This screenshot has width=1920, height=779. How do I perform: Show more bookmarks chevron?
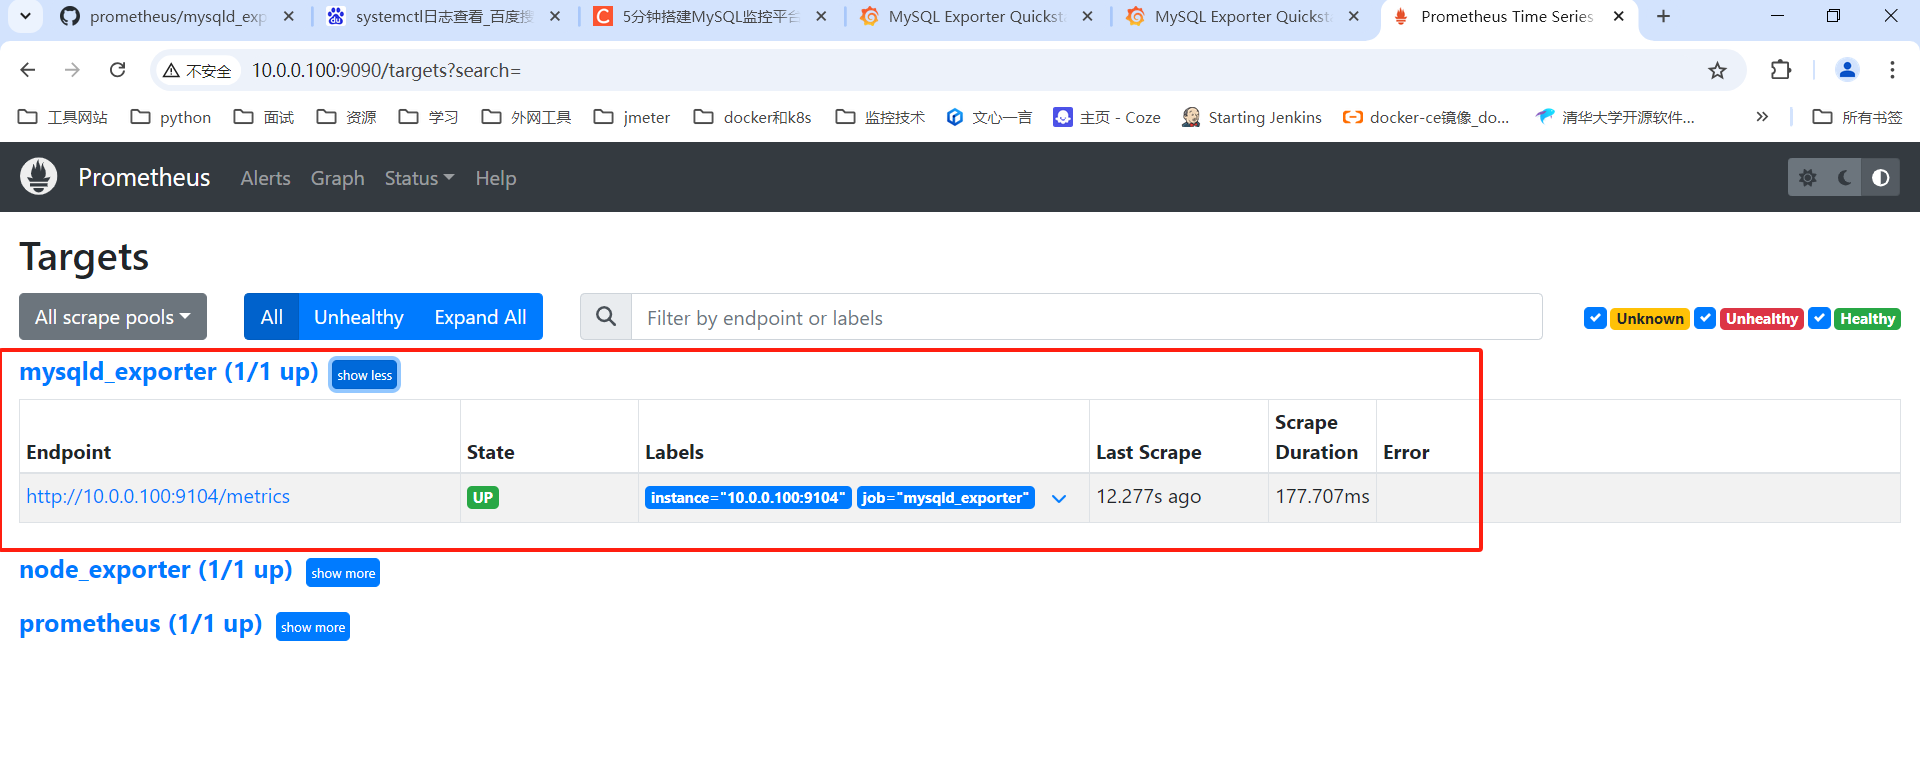[x=1762, y=117]
